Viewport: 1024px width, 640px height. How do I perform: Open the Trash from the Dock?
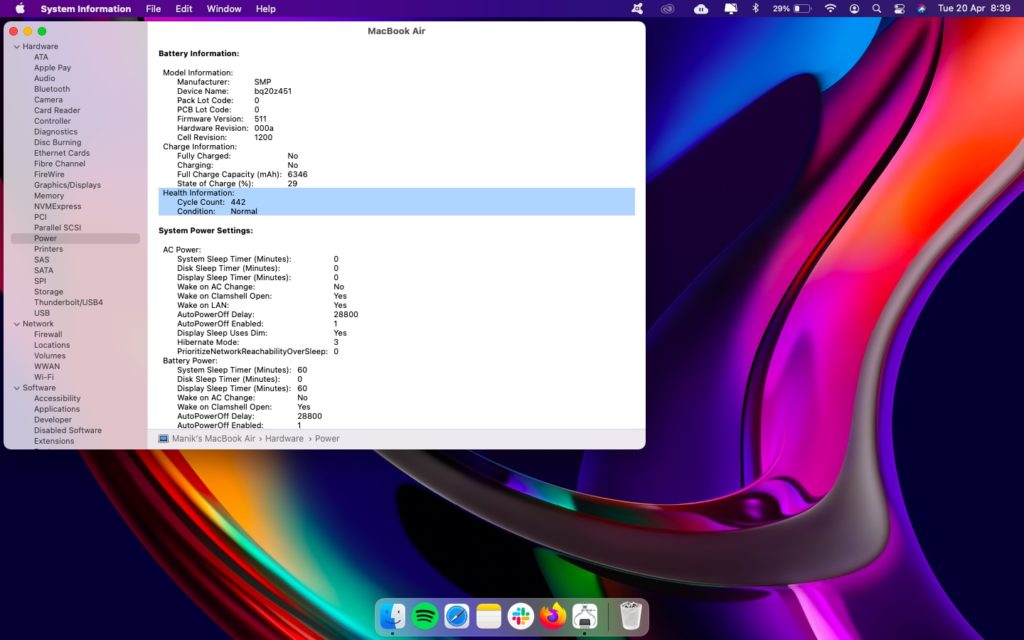point(628,617)
